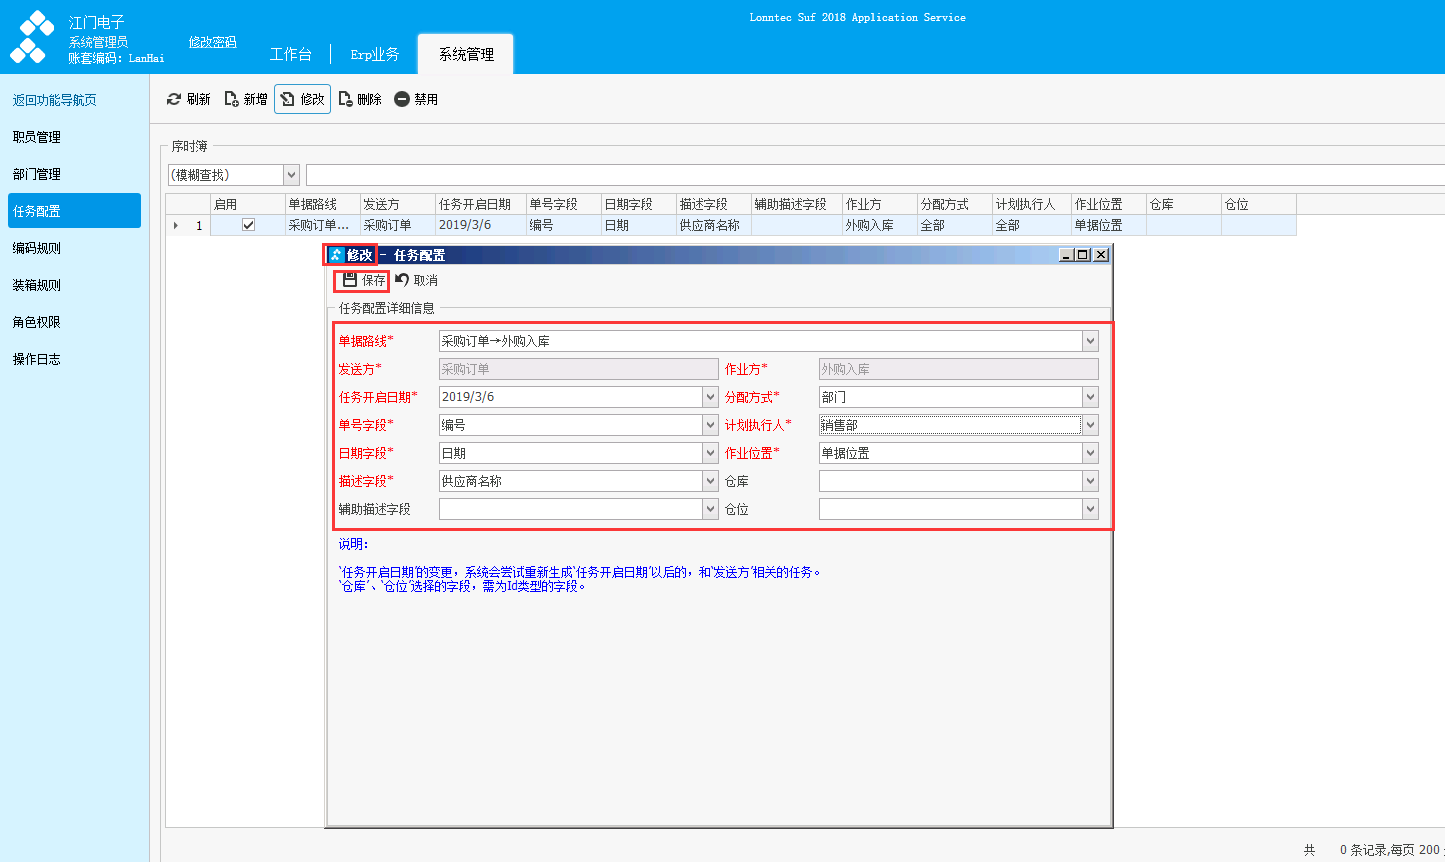1445x862 pixels.
Task: Click the New (新增) toolbar button
Action: click(x=246, y=99)
